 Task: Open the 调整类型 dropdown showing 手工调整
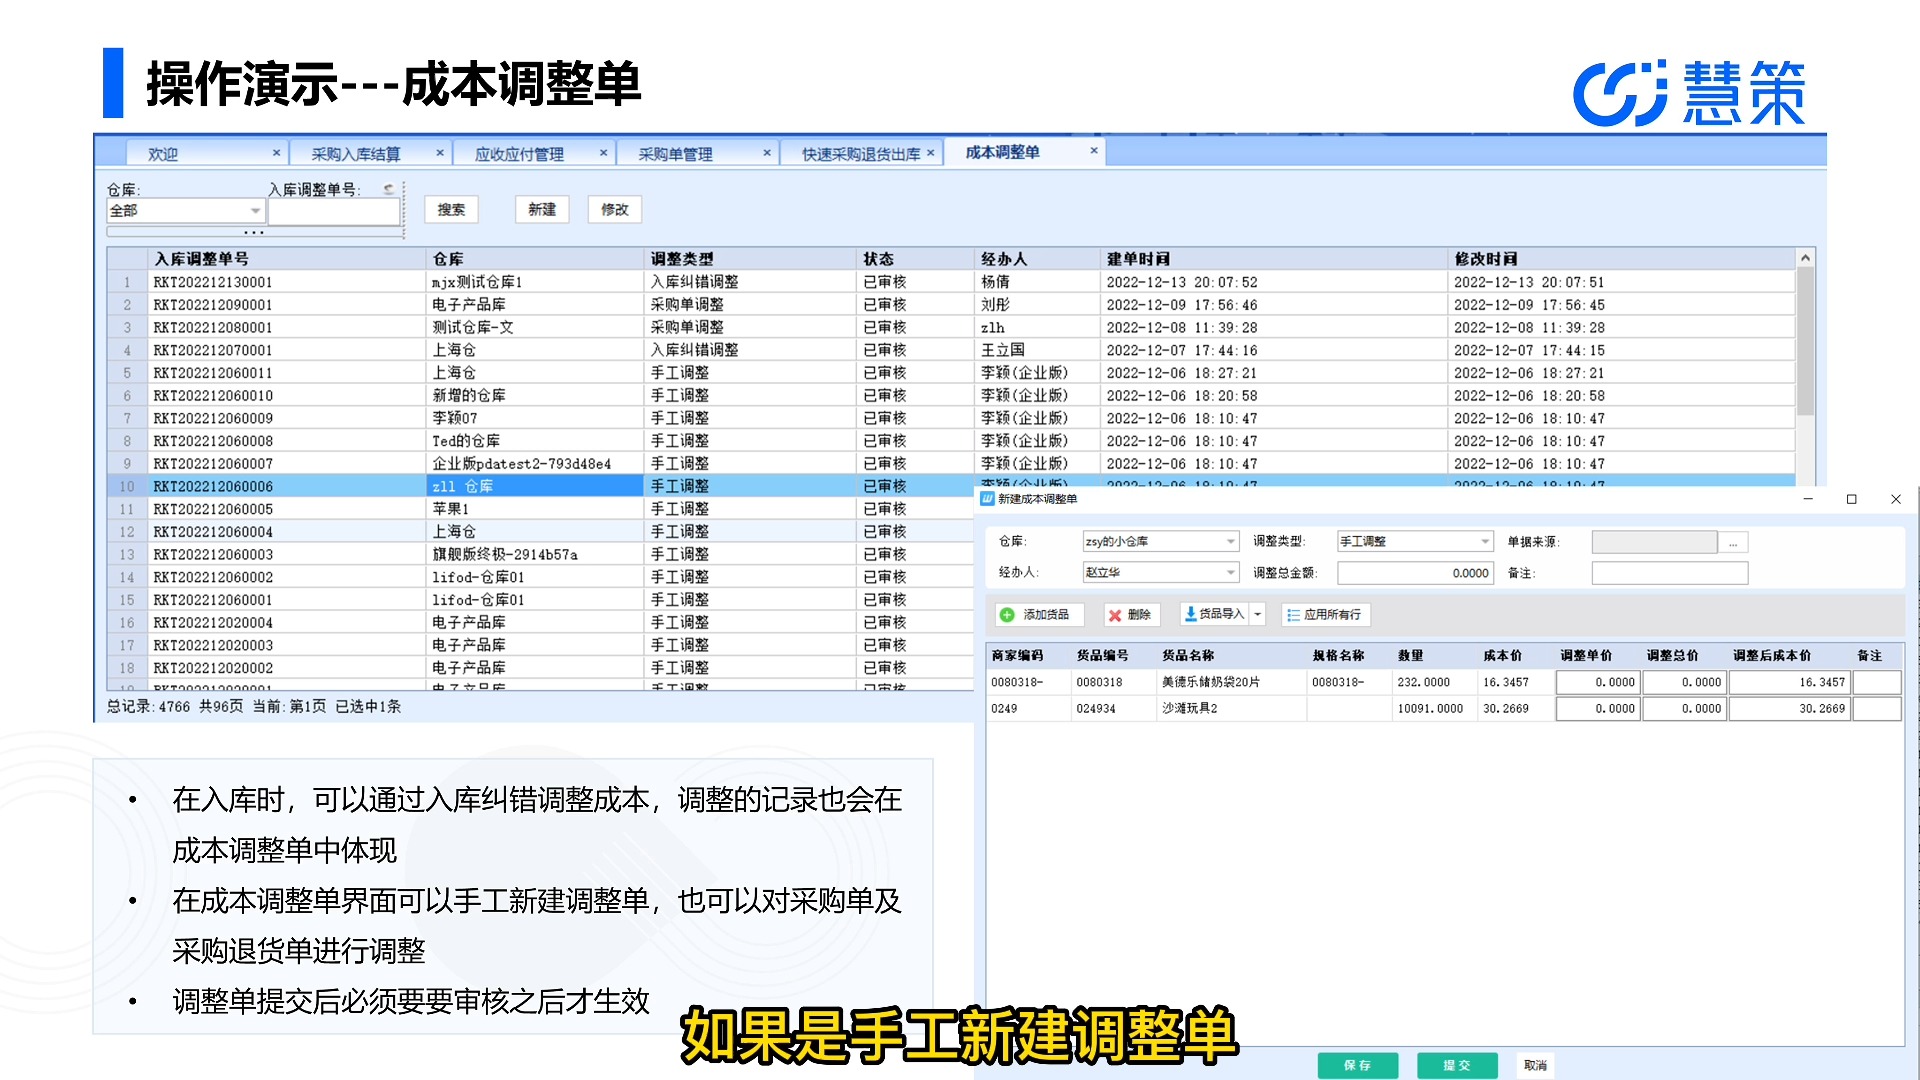1484,541
